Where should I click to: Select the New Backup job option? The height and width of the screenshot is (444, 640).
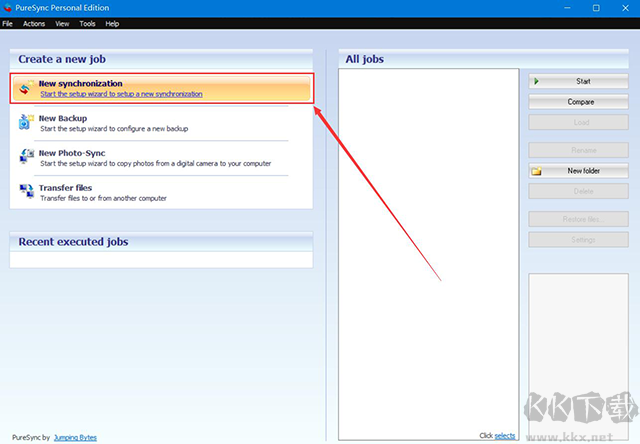pos(161,123)
